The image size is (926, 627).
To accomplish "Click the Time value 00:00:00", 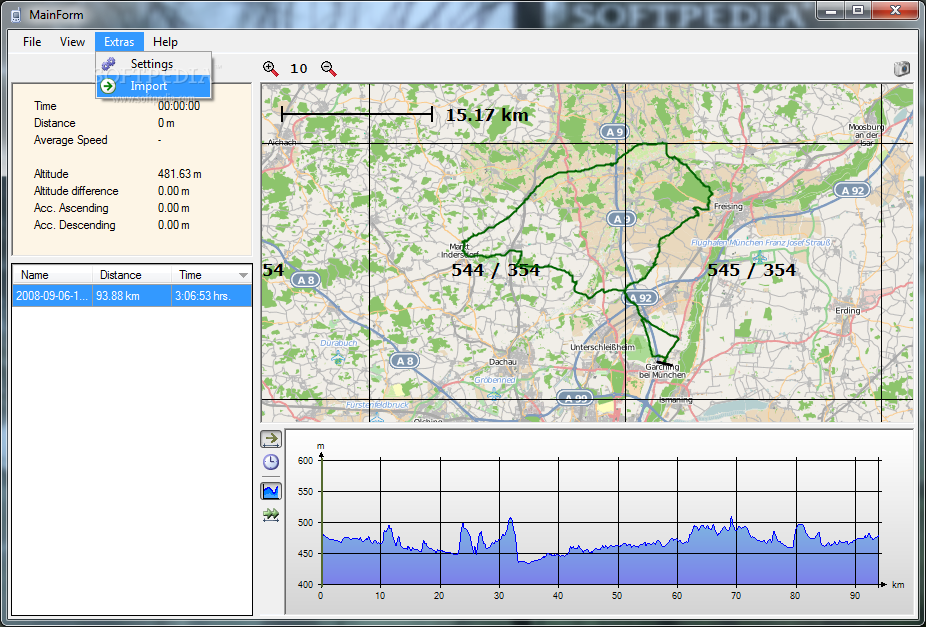I will pyautogui.click(x=179, y=106).
